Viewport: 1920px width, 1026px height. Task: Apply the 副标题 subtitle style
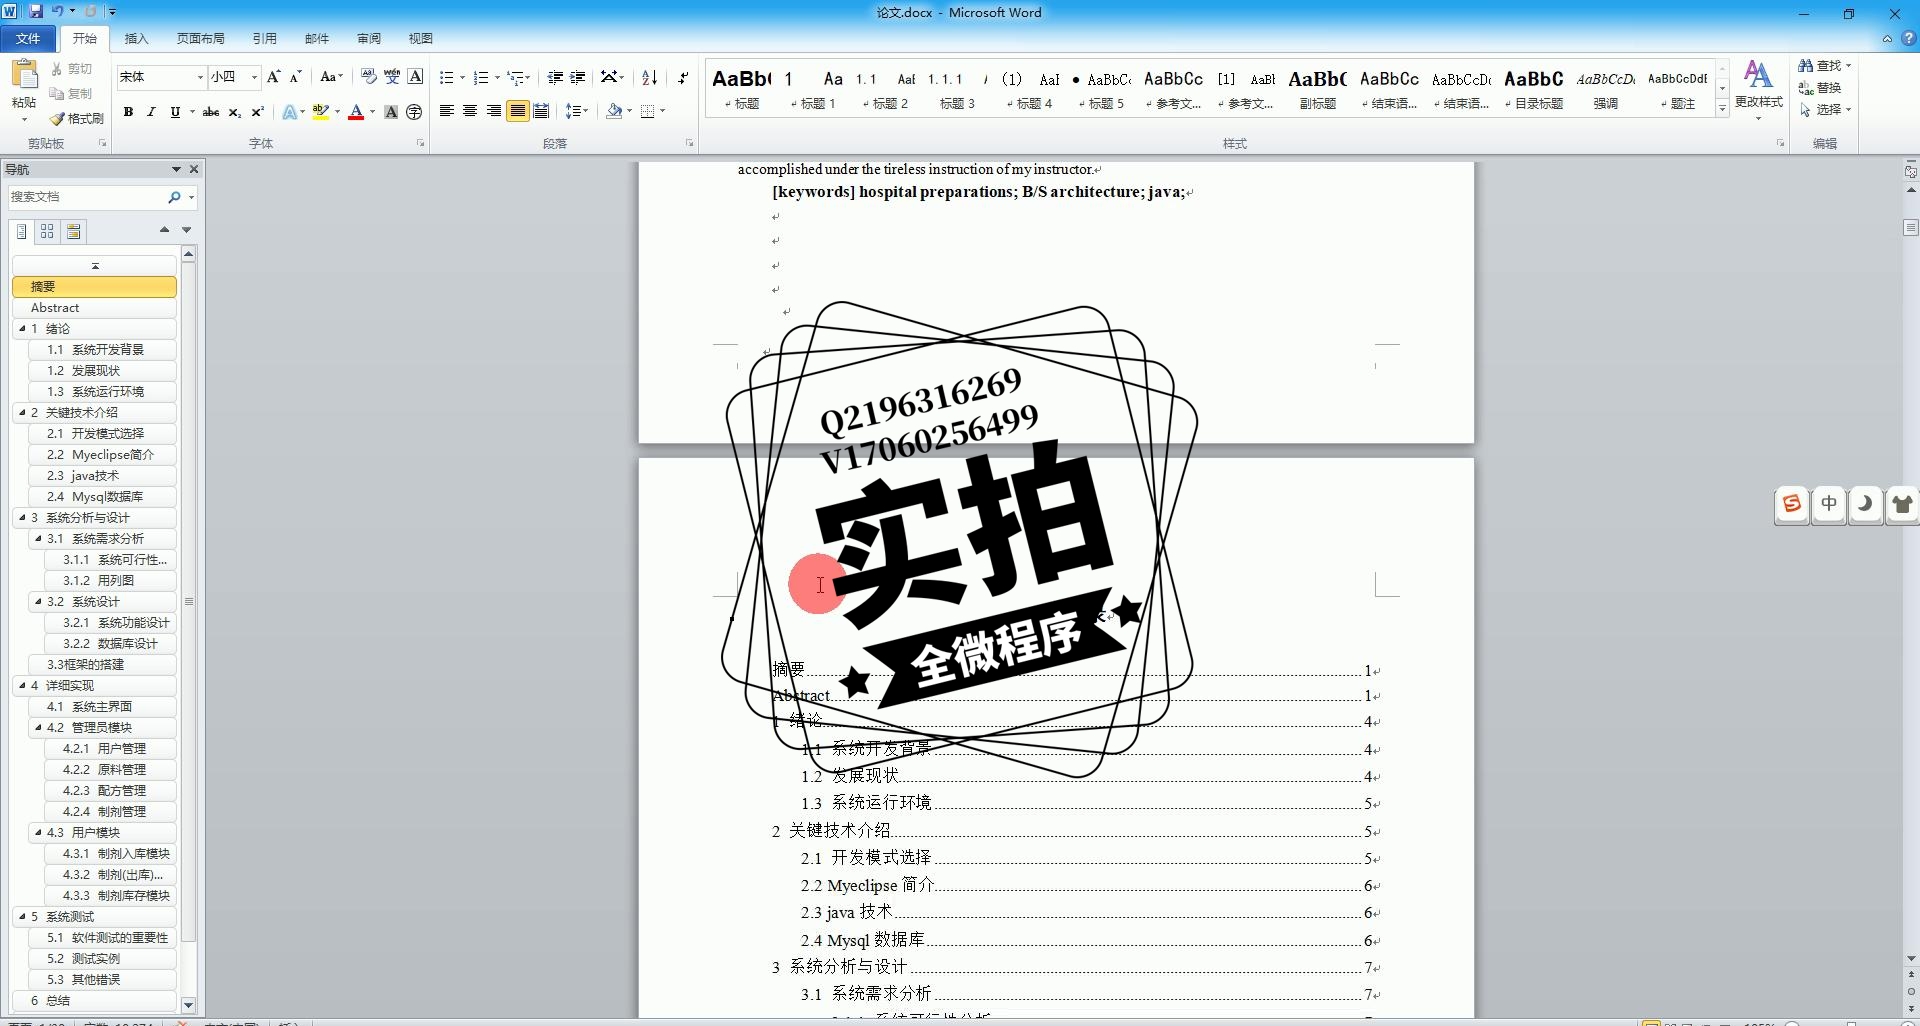pyautogui.click(x=1317, y=89)
